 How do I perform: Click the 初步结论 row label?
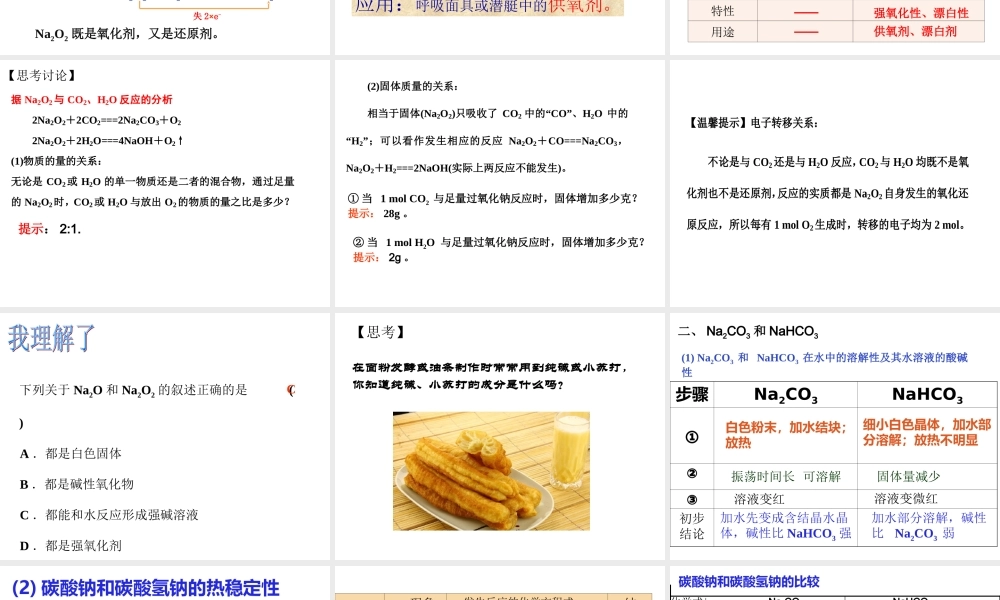coord(692,526)
